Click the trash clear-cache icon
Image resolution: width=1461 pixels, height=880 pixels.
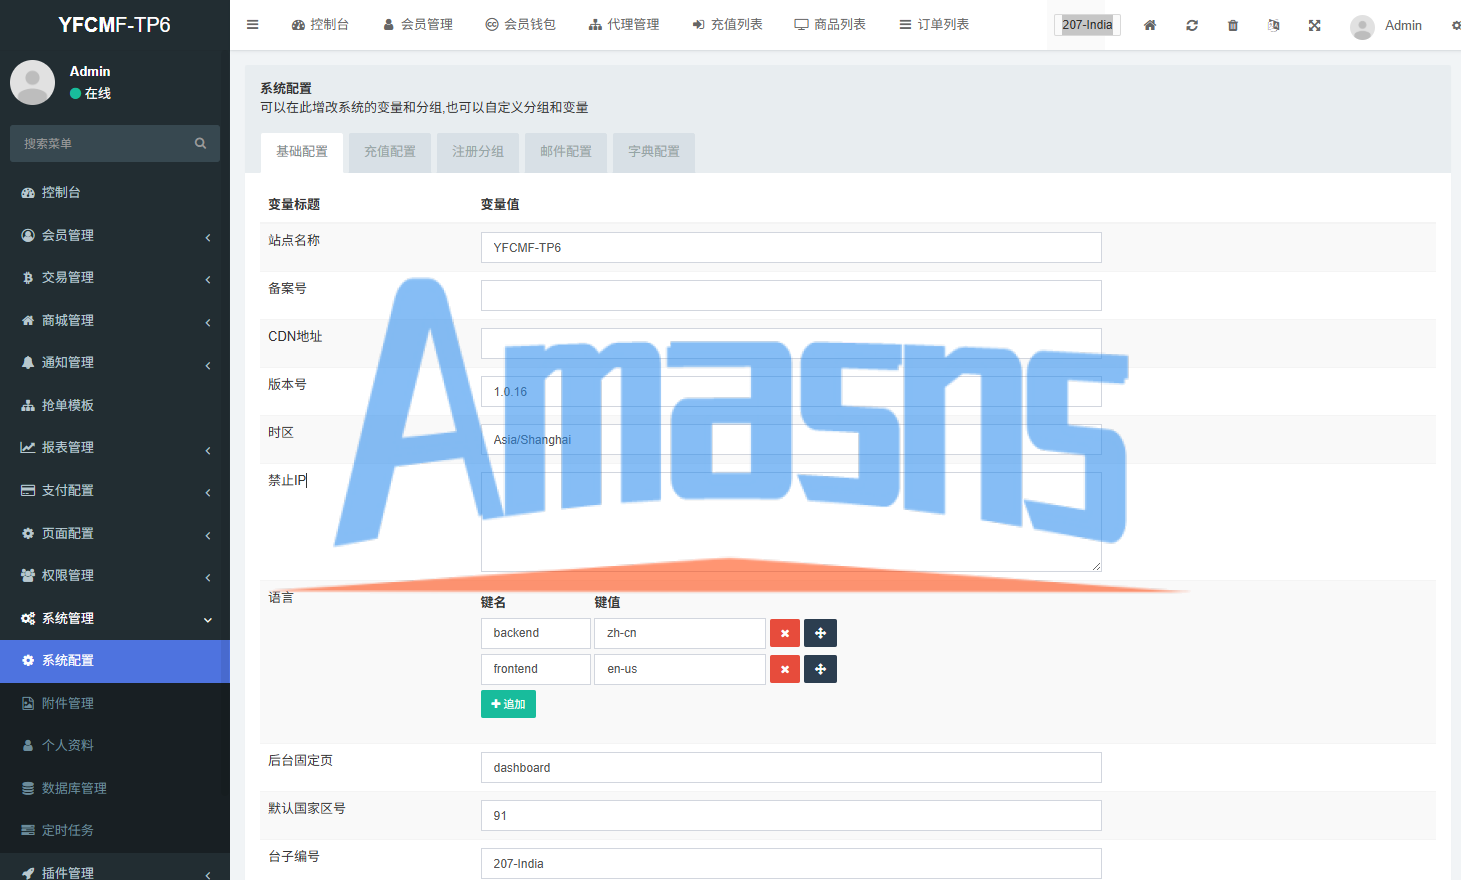pos(1233,25)
